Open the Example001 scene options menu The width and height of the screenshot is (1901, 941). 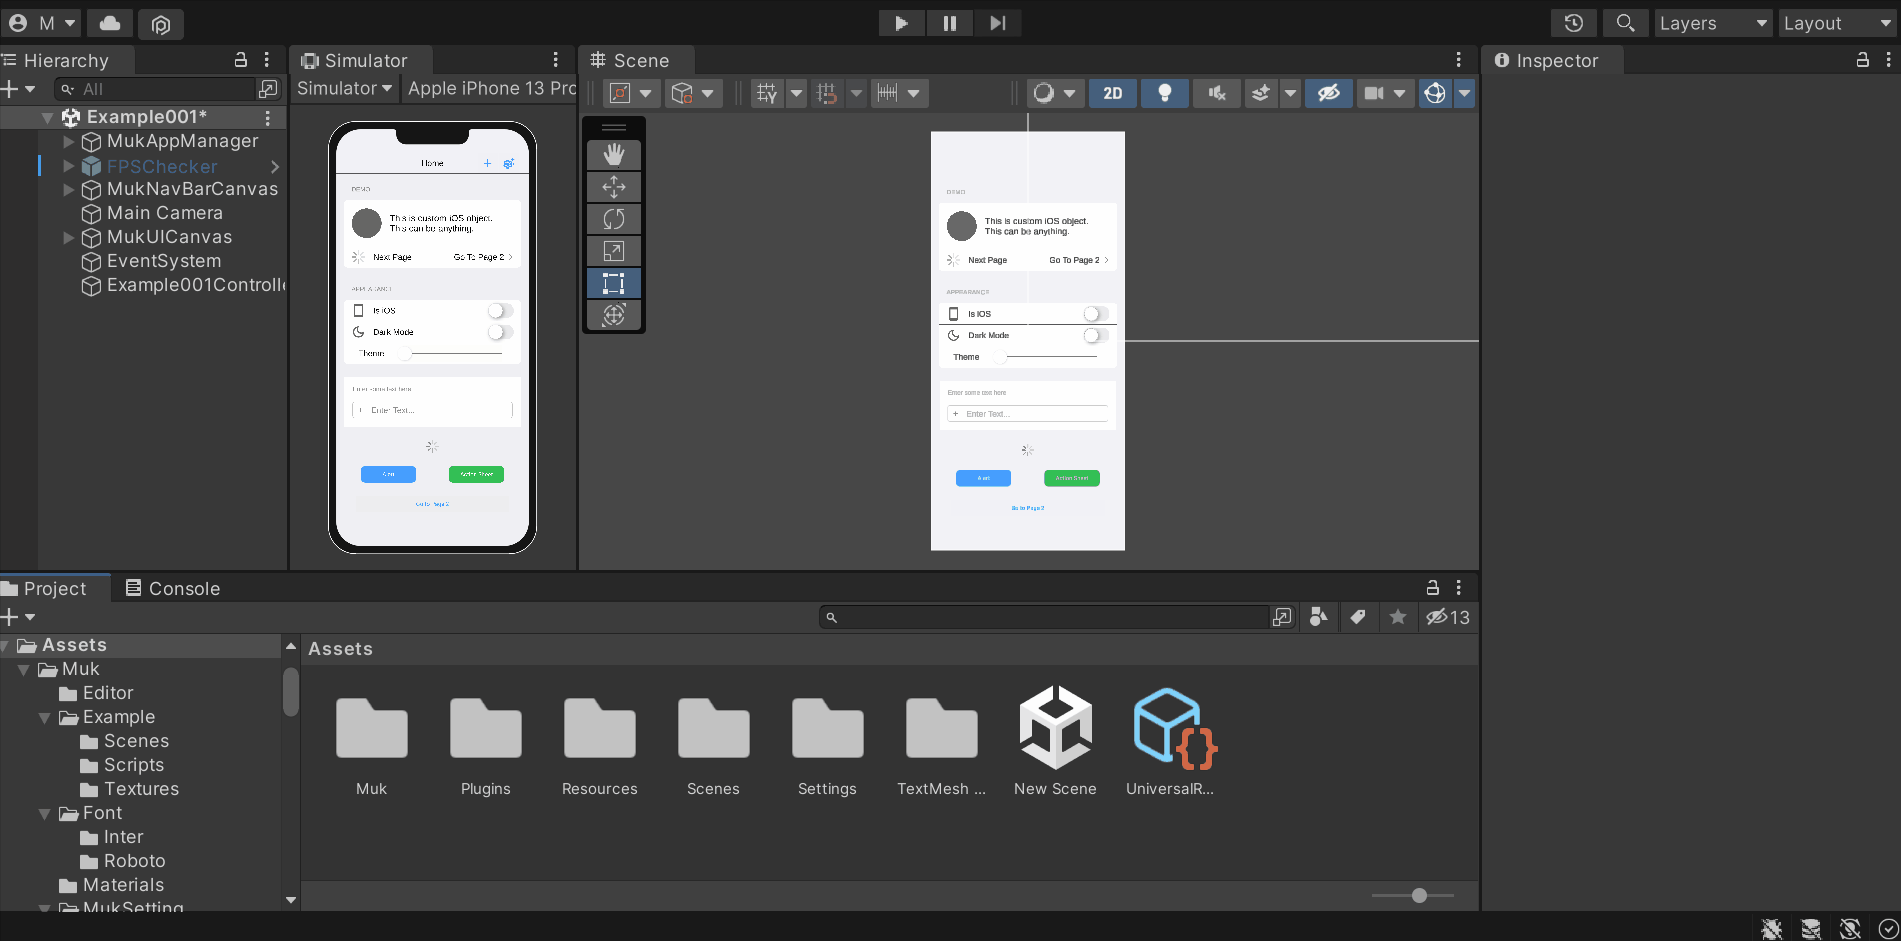pyautogui.click(x=267, y=117)
